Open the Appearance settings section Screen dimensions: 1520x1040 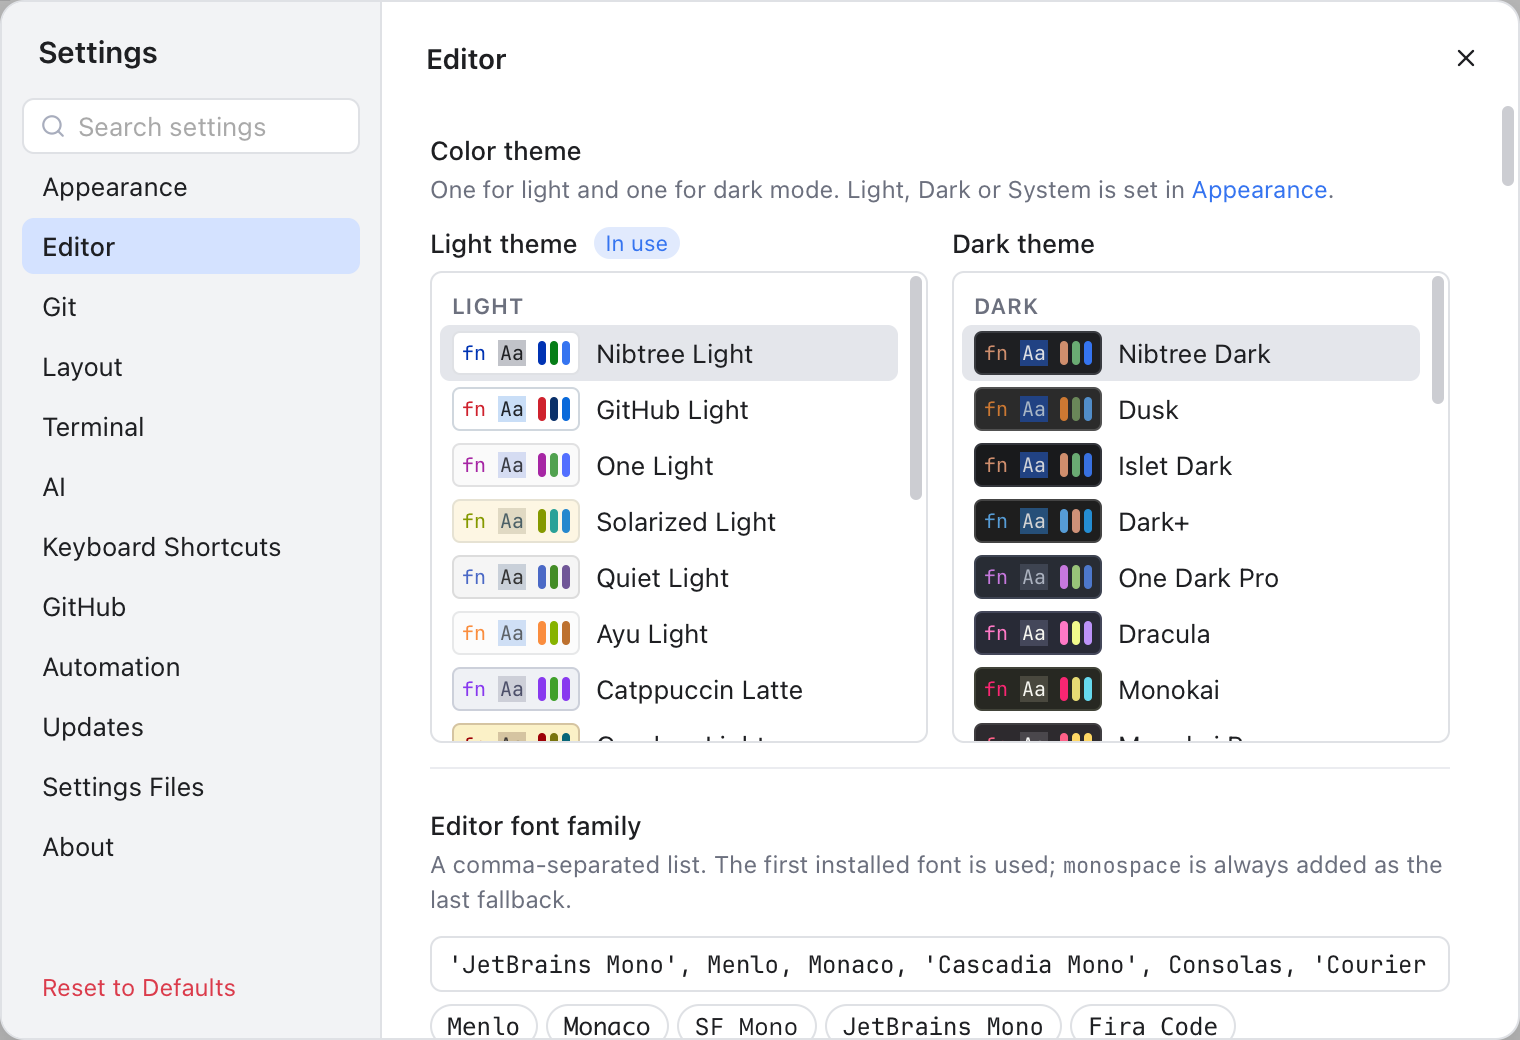191,187
